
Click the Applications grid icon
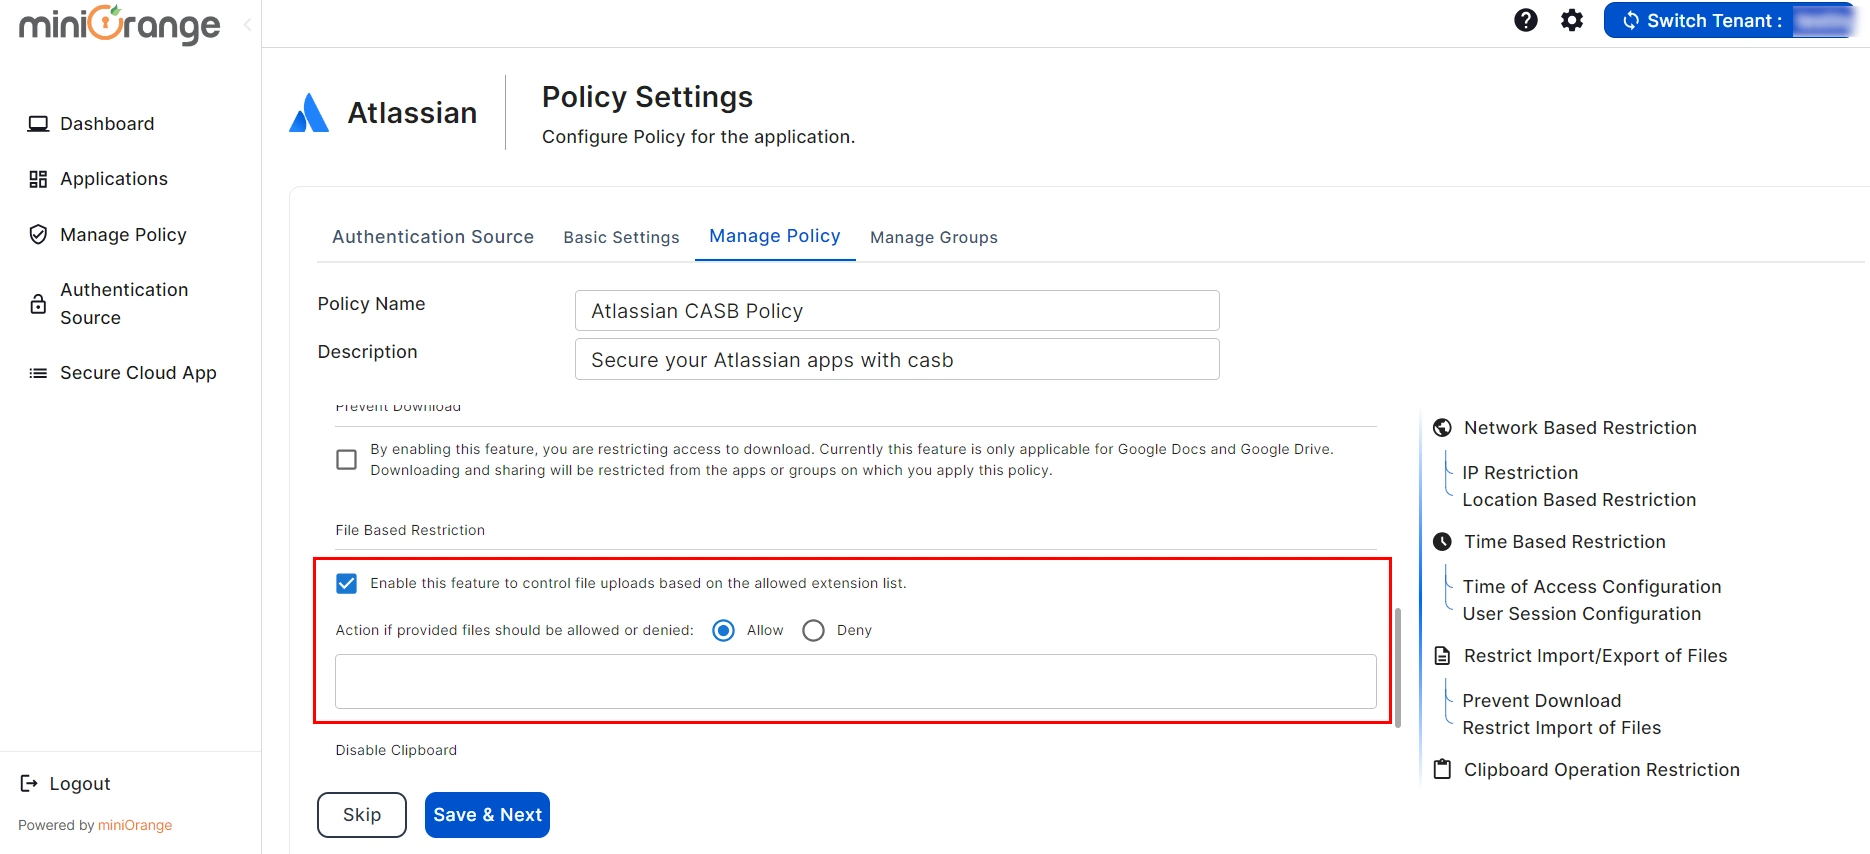click(x=38, y=179)
